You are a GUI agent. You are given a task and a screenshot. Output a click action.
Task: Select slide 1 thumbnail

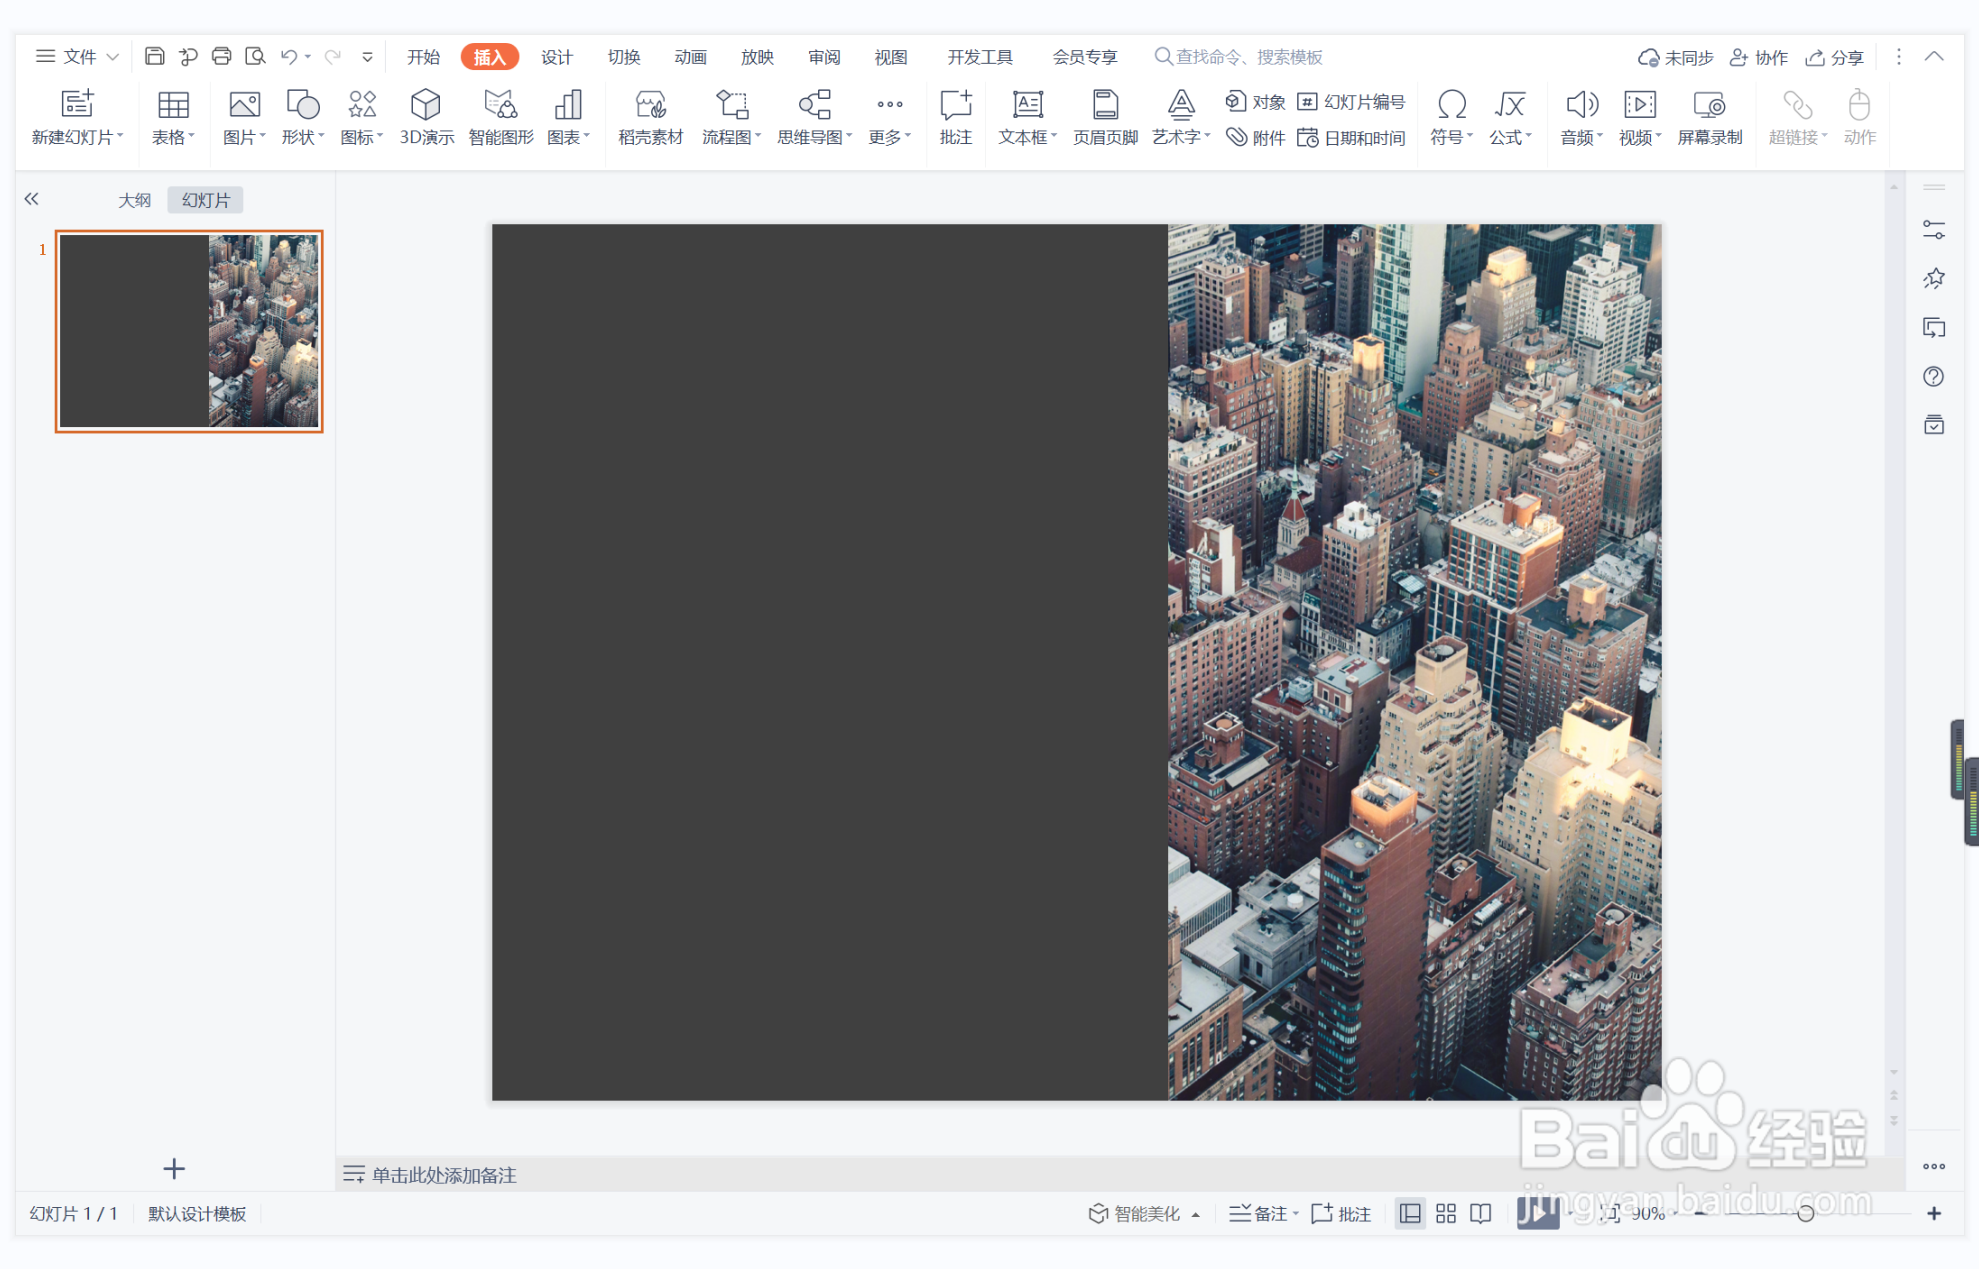(189, 331)
